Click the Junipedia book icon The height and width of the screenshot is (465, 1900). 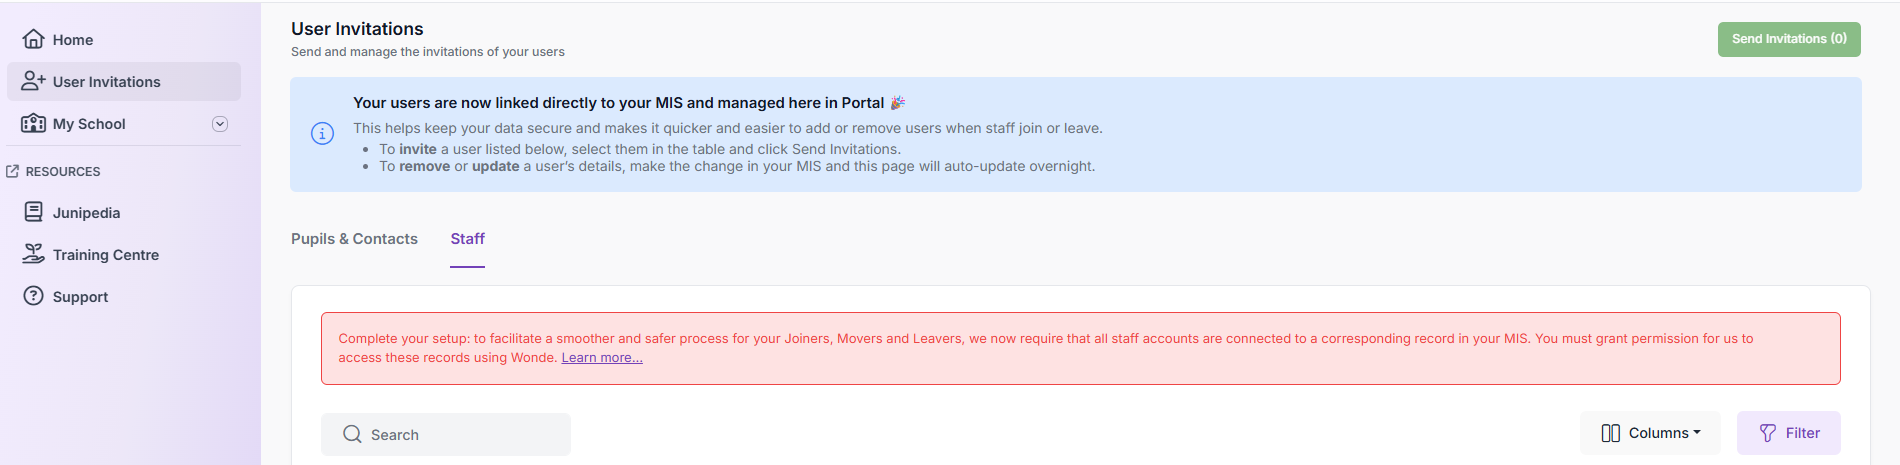pyautogui.click(x=33, y=212)
